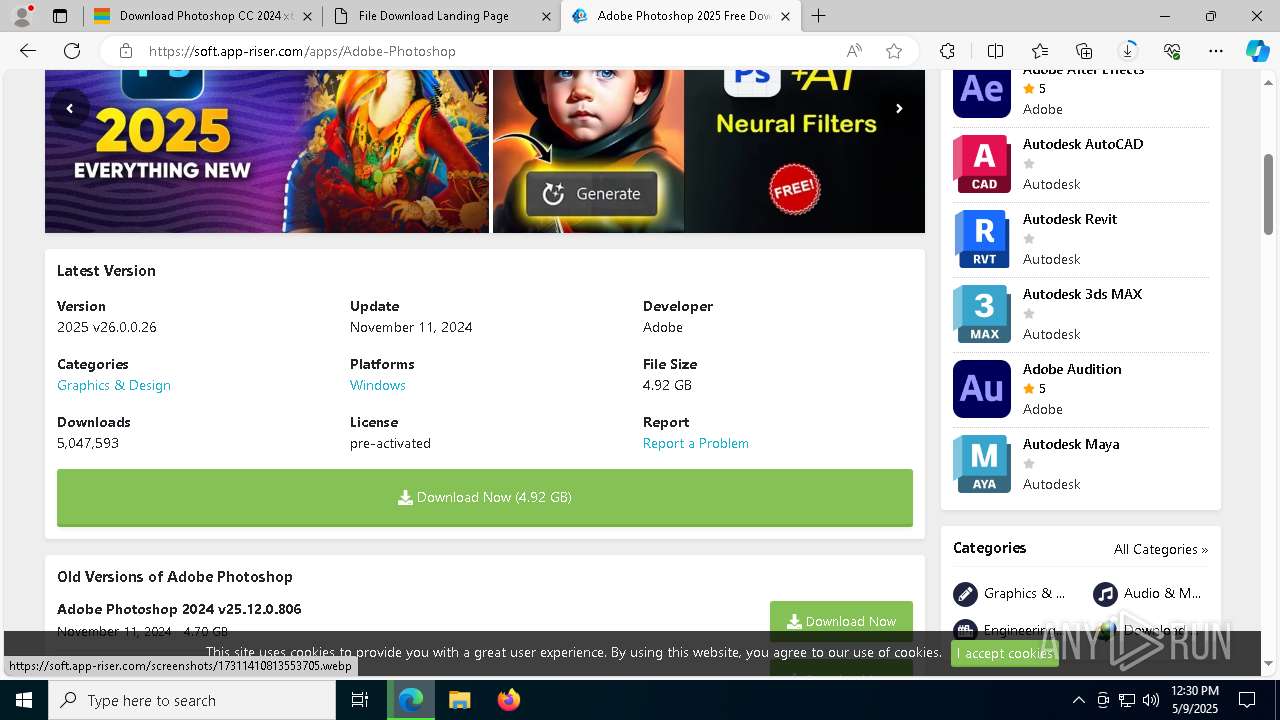The height and width of the screenshot is (720, 1280).
Task: Open Favorites list icon
Action: coord(1040,51)
